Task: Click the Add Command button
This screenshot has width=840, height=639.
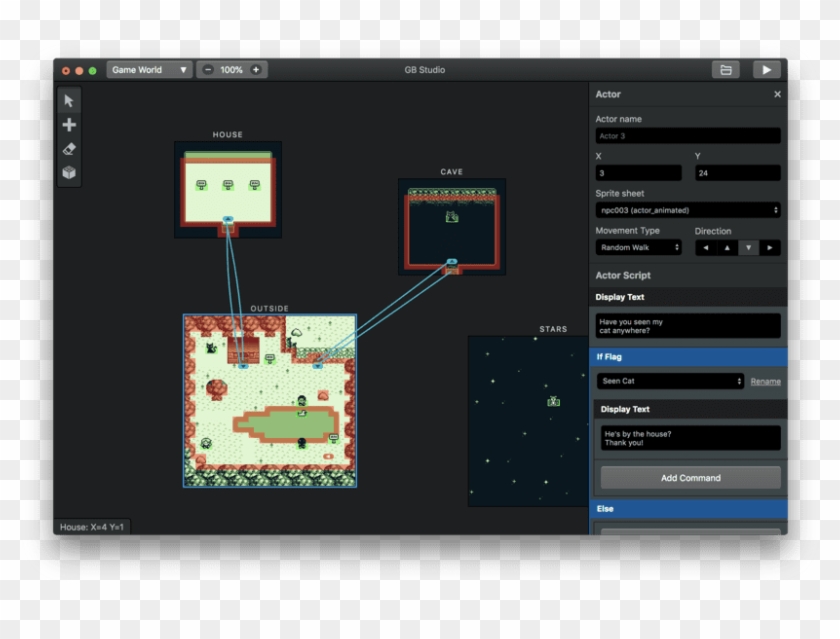Action: coord(690,478)
